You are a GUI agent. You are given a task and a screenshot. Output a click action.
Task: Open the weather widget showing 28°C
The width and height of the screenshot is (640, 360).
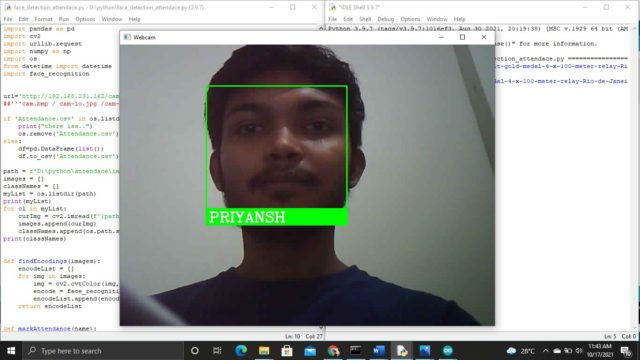pyautogui.click(x=520, y=351)
